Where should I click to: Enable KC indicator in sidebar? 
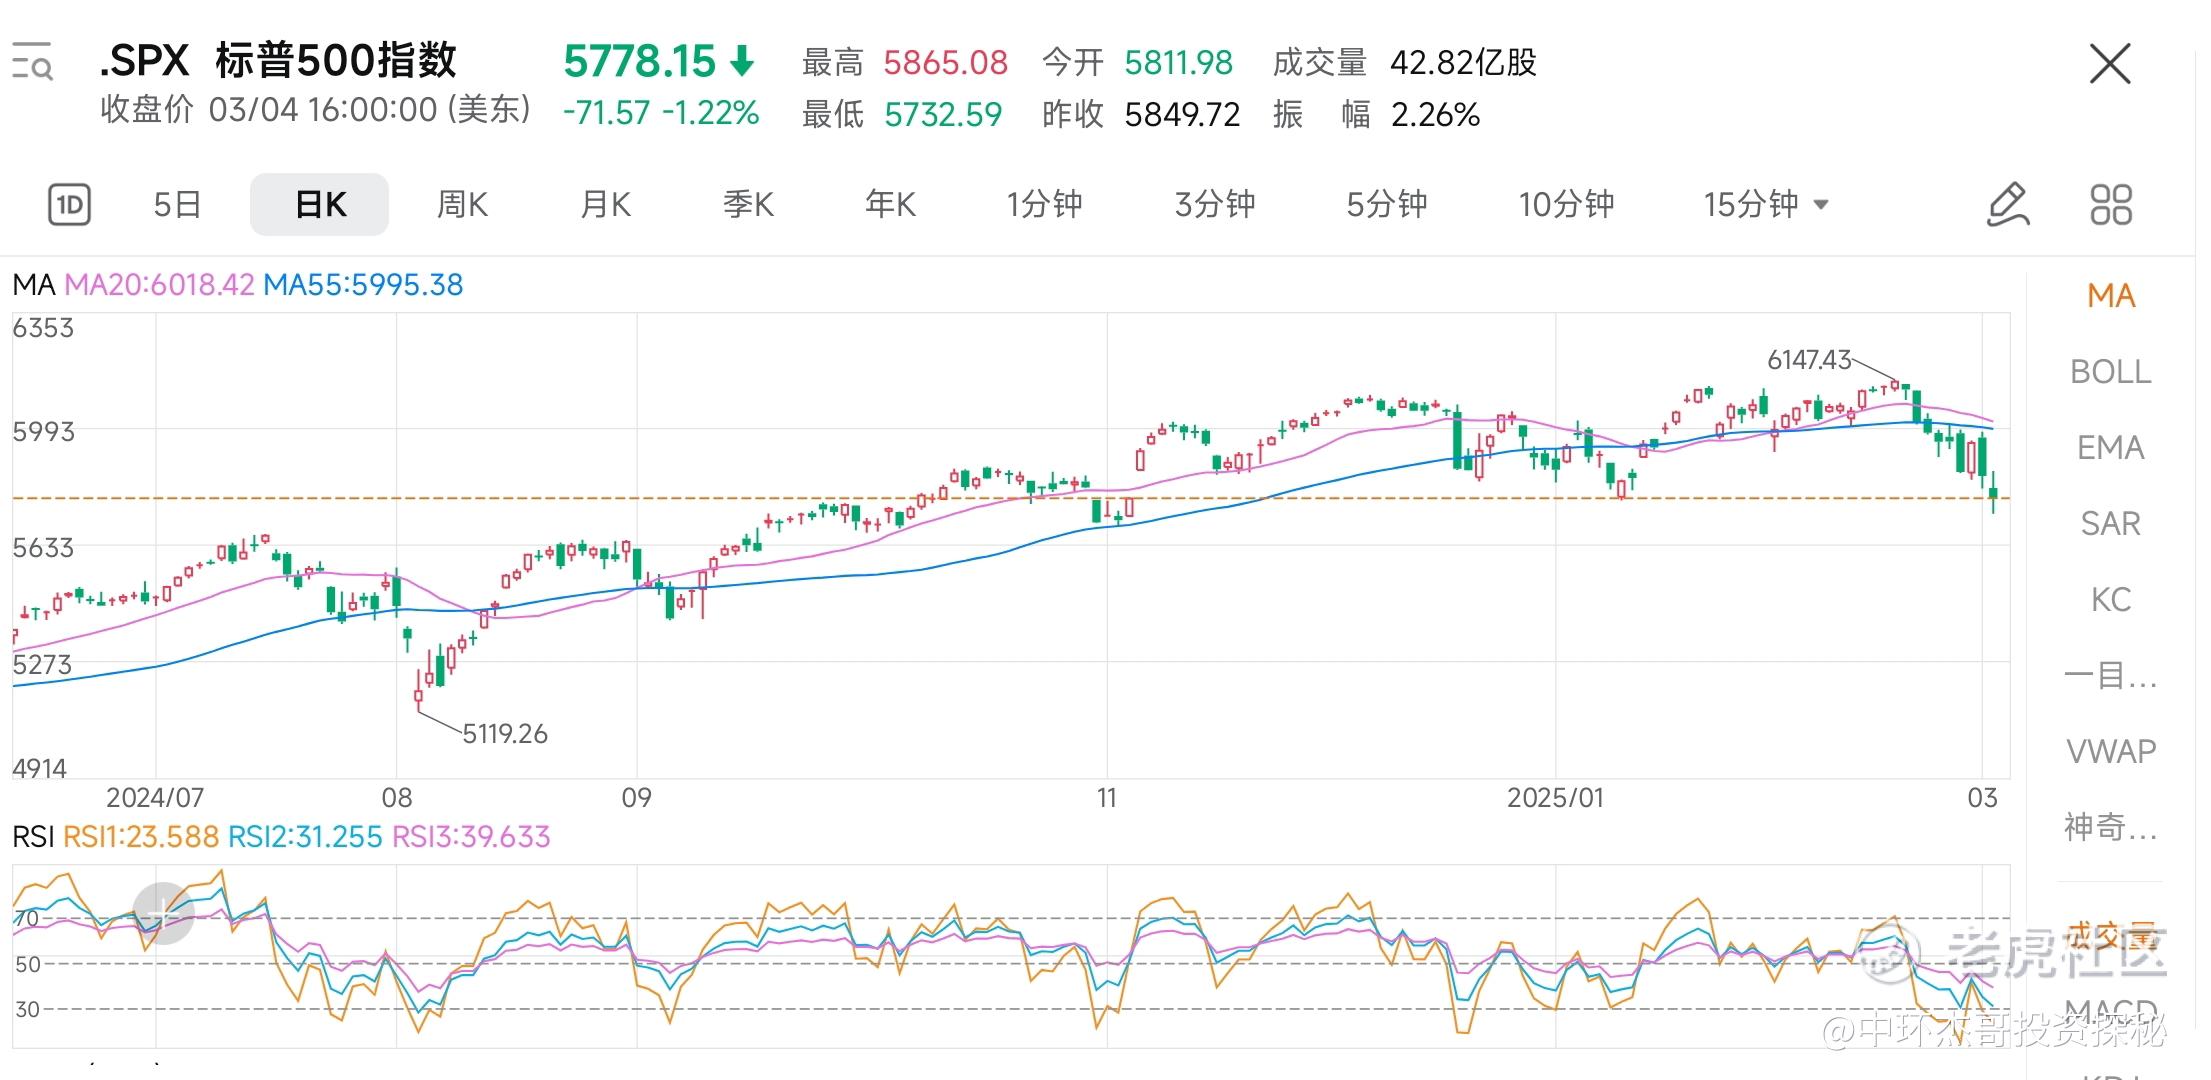point(2111,600)
